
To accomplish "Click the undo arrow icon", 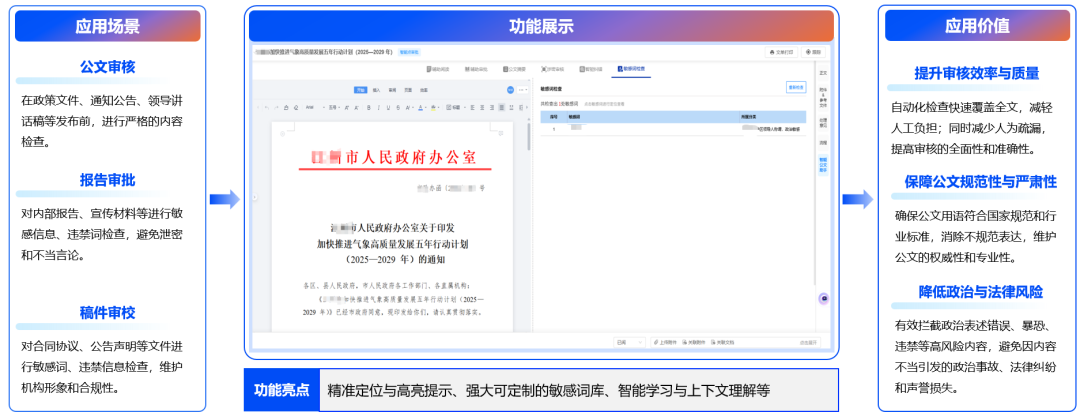I will [x=267, y=107].
